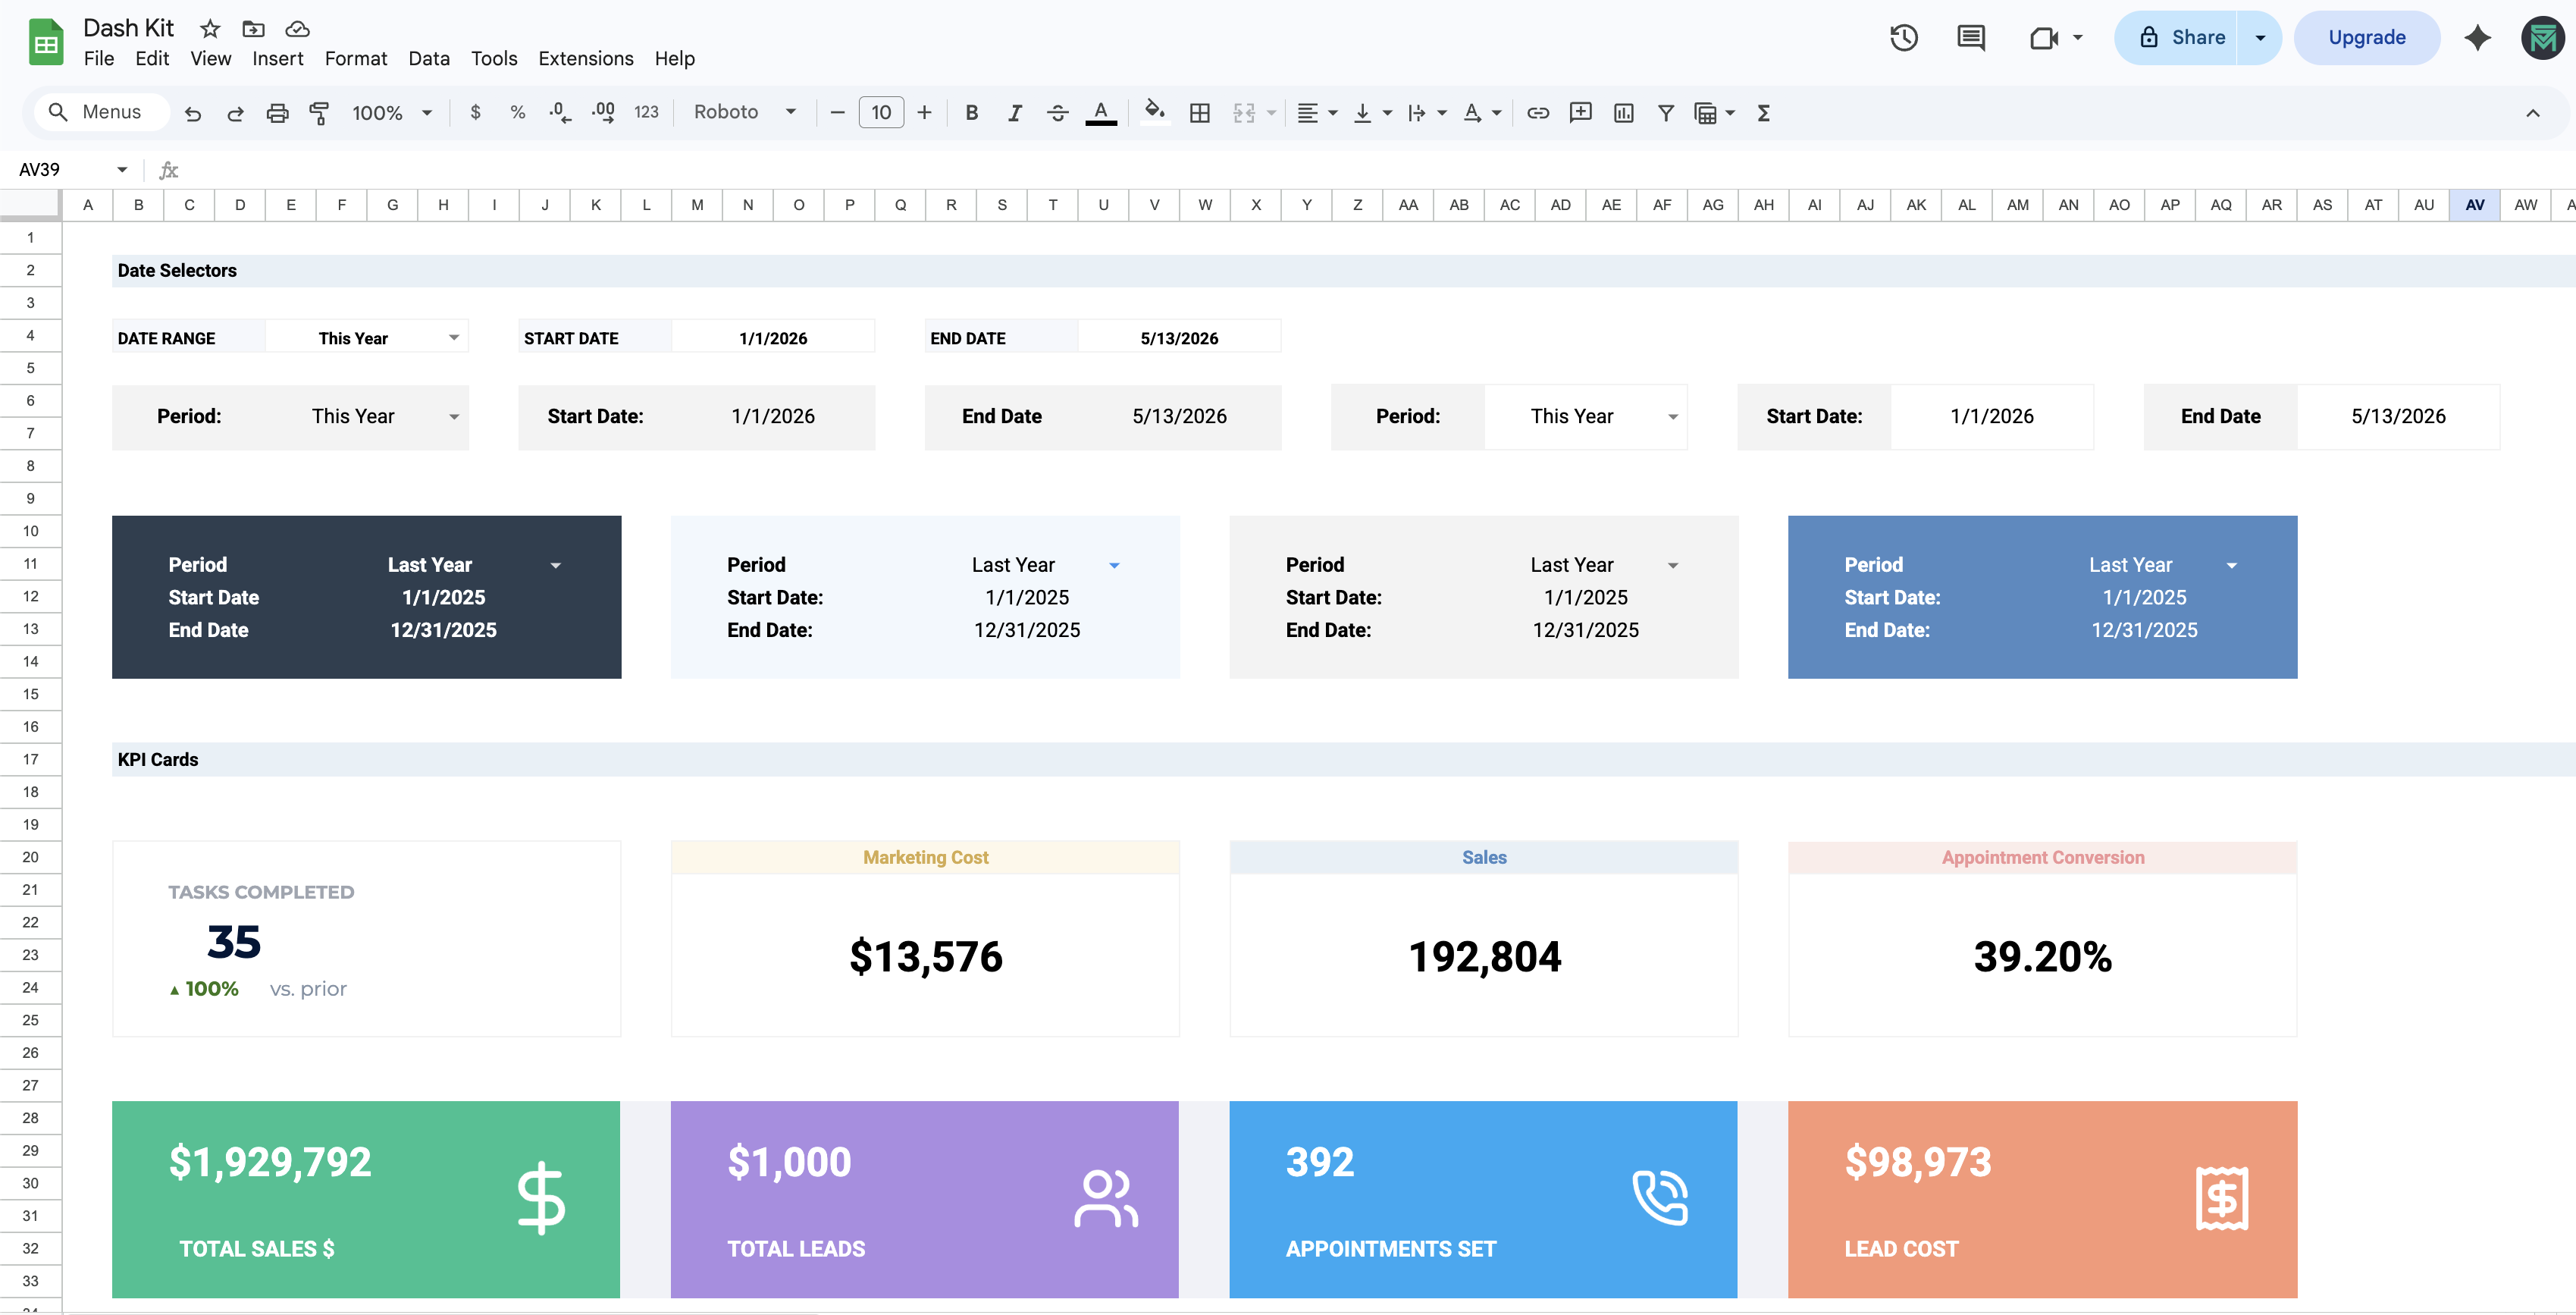Open version history clock icon
Viewport: 2576px width, 1315px height.
click(1904, 38)
